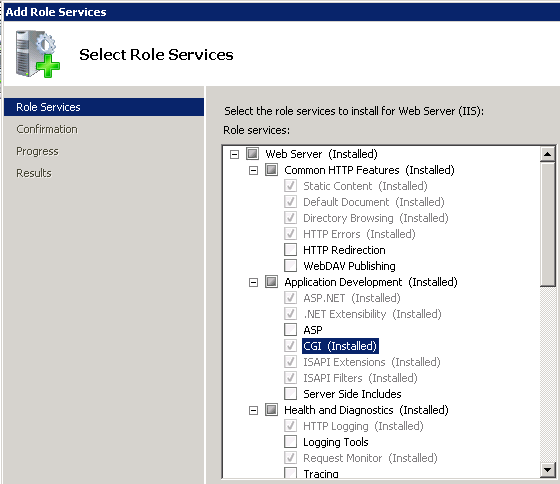Select the ISAPI Extensions (Installed) row
The image size is (560, 484).
(x=372, y=362)
